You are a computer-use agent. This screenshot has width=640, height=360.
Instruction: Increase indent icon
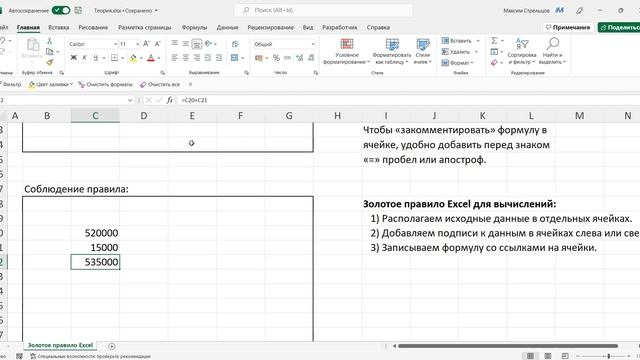pyautogui.click(x=219, y=58)
